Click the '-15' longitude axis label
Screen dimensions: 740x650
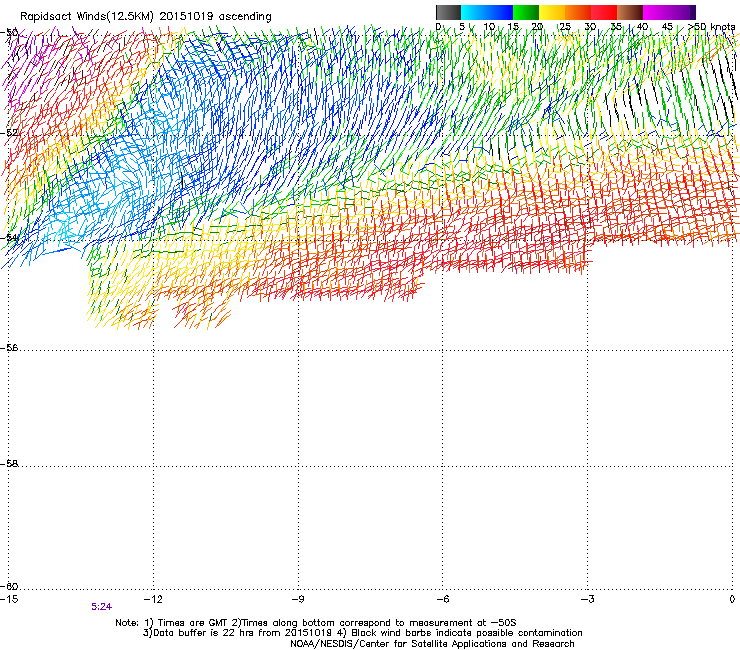coord(9,599)
